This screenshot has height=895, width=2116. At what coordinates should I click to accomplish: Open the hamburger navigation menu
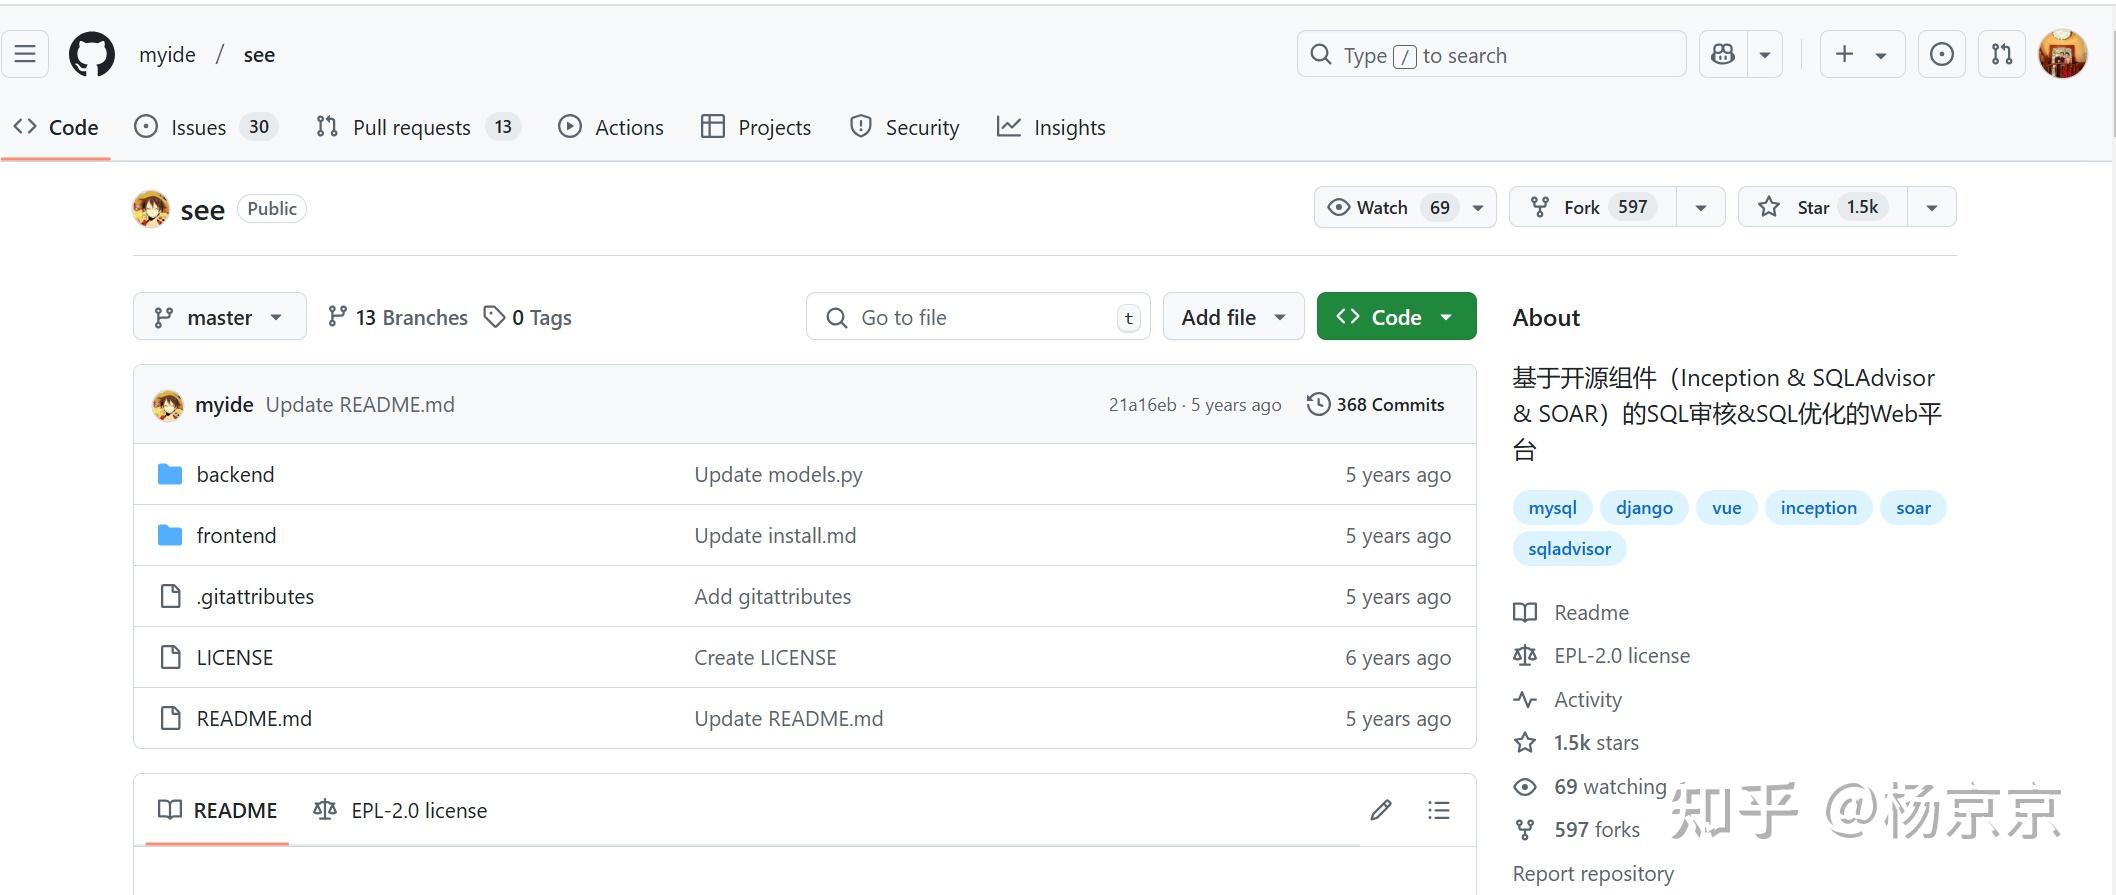(25, 54)
